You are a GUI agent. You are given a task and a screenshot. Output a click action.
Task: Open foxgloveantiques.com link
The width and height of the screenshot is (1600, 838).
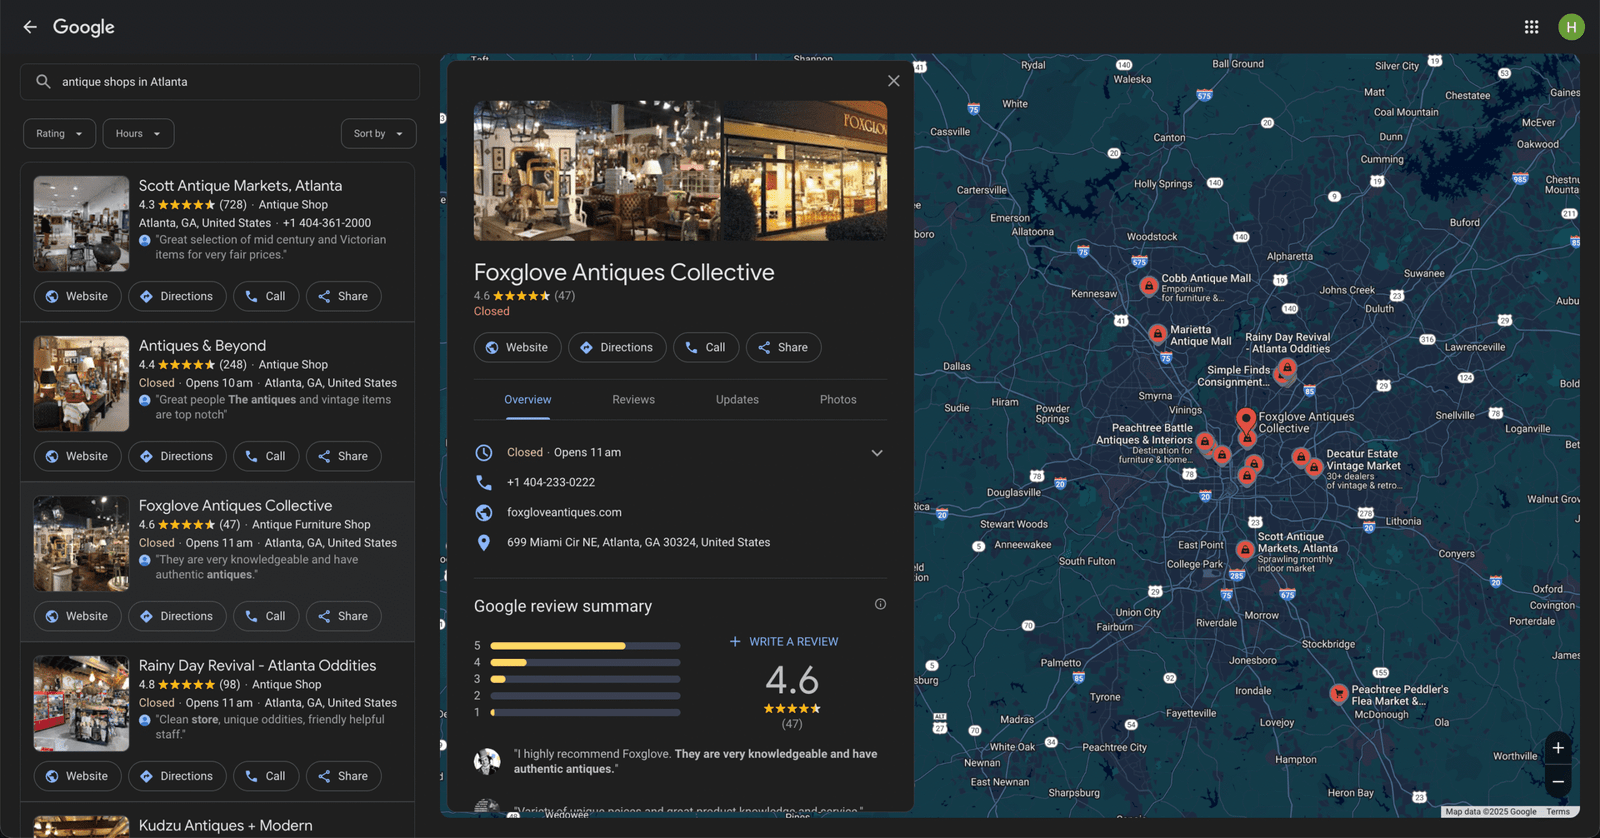pyautogui.click(x=564, y=512)
